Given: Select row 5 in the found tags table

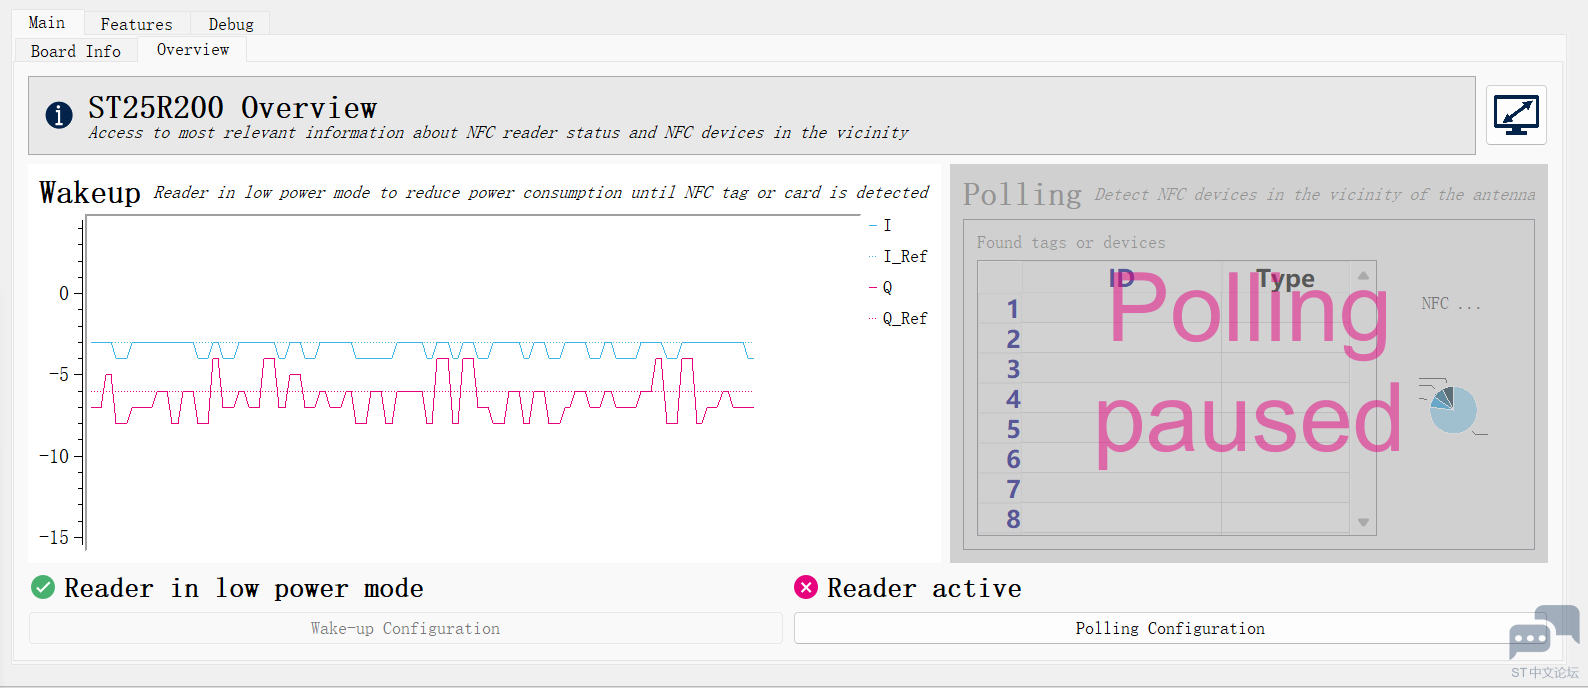Looking at the screenshot, I should (x=1013, y=429).
